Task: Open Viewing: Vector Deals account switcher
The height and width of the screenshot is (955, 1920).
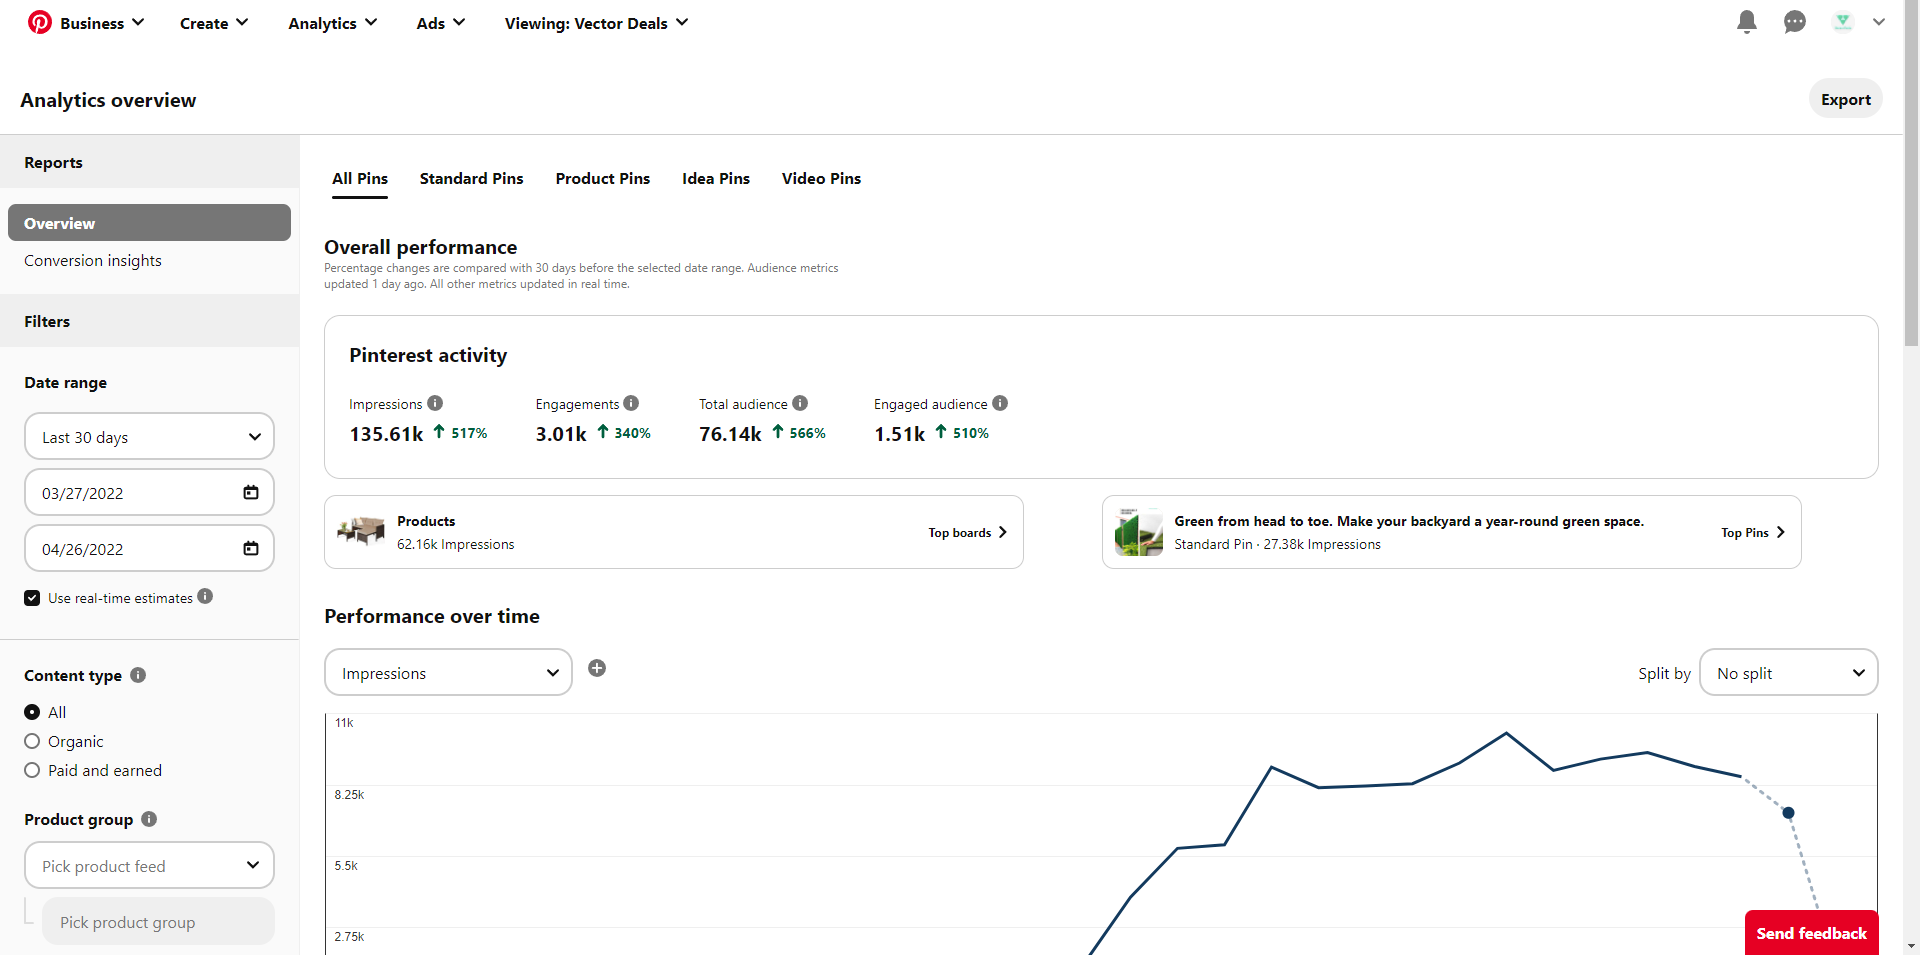Action: point(596,23)
